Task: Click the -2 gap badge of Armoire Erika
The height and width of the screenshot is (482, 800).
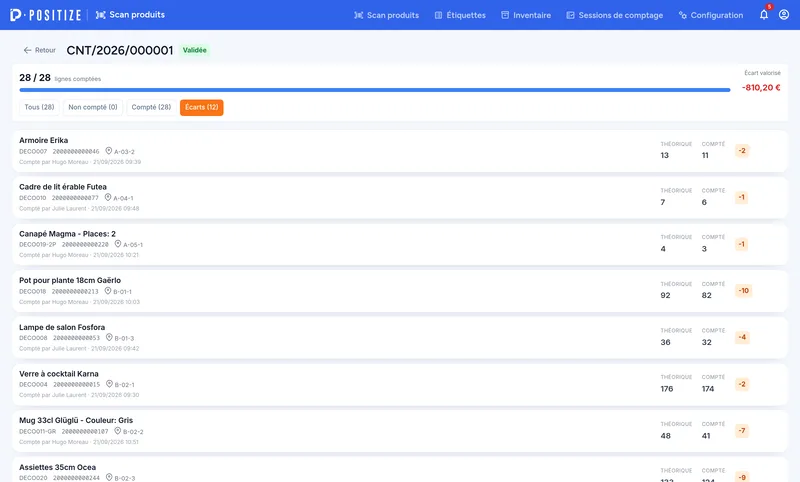Action: 742,150
